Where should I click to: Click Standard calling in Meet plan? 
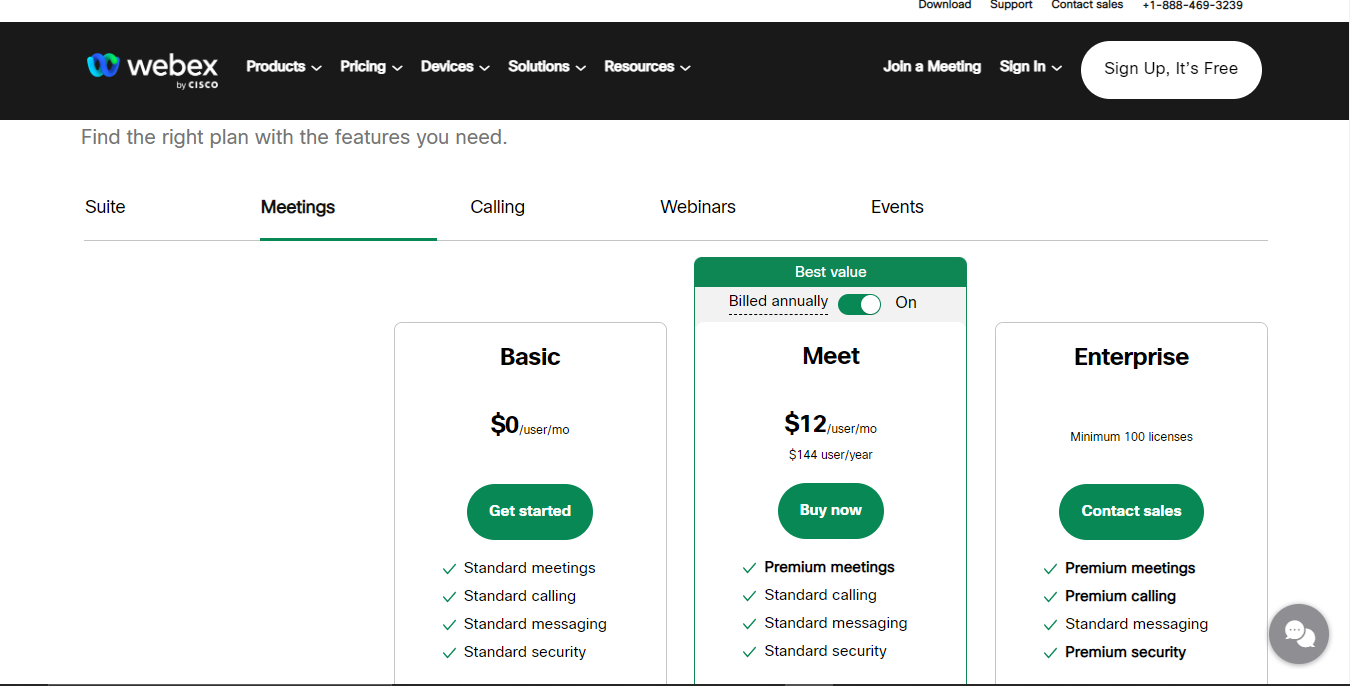coord(820,595)
